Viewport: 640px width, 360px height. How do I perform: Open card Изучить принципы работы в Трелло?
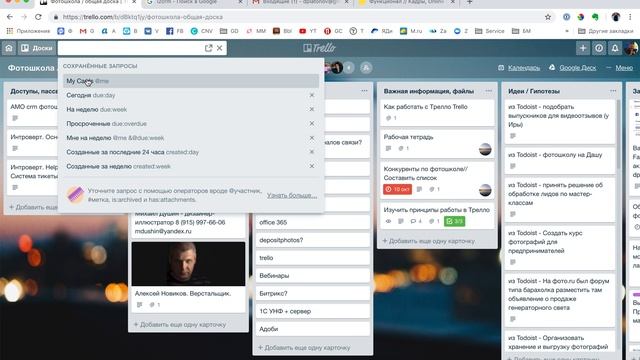click(x=437, y=216)
